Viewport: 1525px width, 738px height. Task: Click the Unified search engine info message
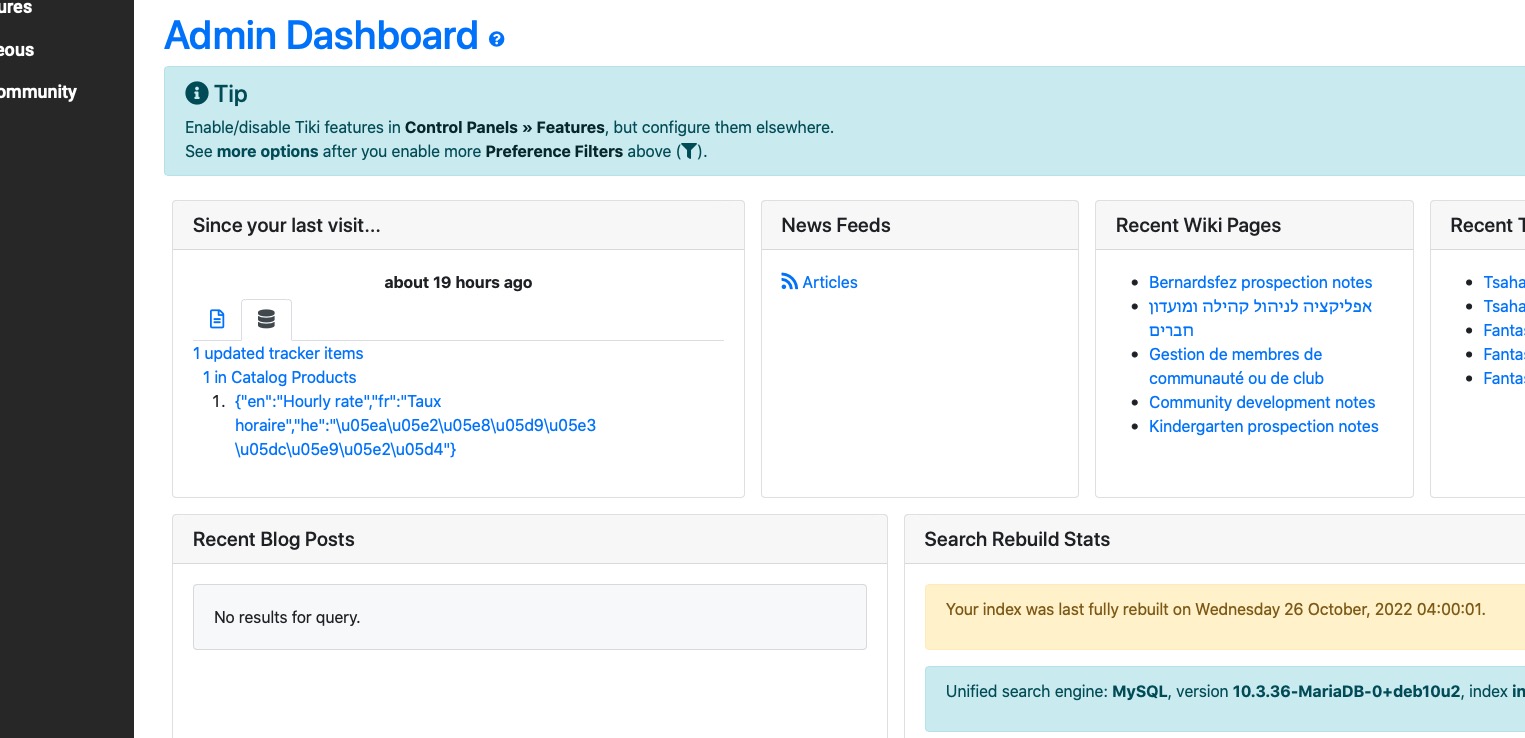point(1225,698)
